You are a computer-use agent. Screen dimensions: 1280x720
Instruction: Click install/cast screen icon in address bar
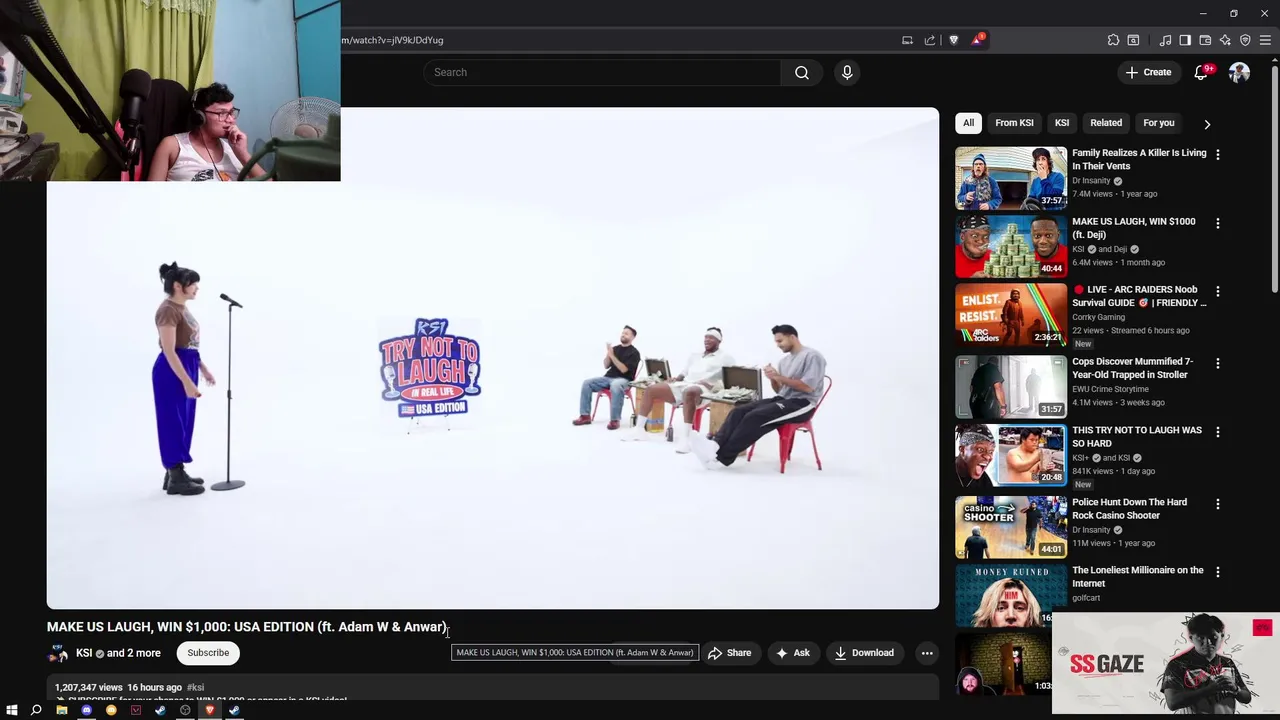tap(907, 40)
